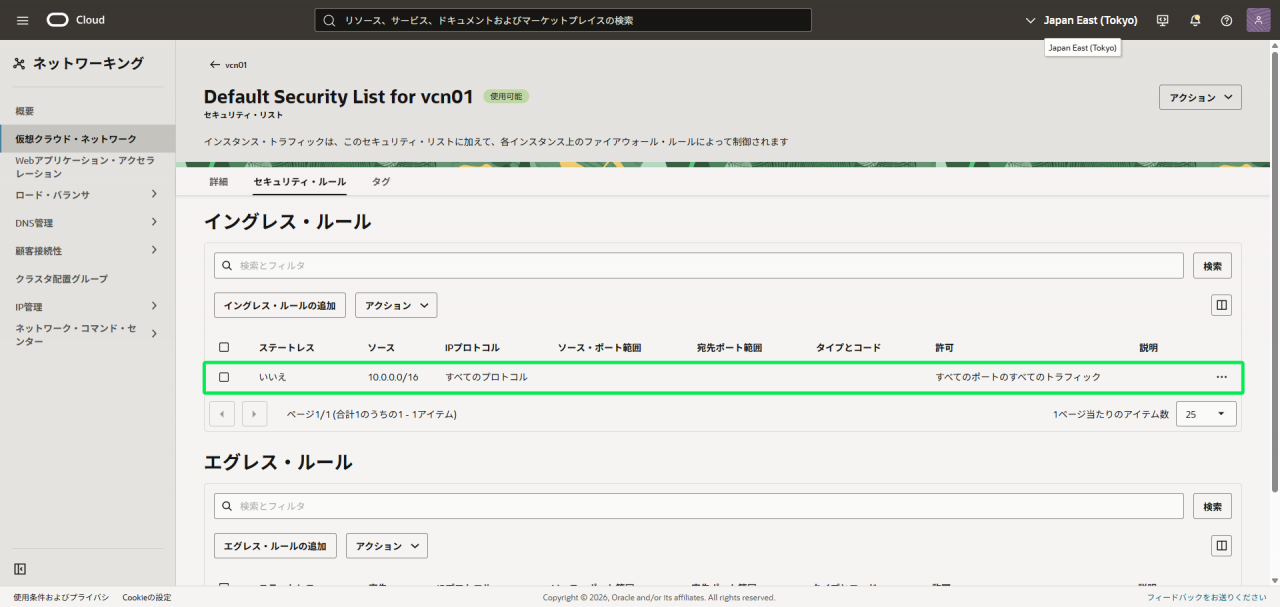Click the タイプとコード column header
1280x607 pixels.
click(848, 347)
